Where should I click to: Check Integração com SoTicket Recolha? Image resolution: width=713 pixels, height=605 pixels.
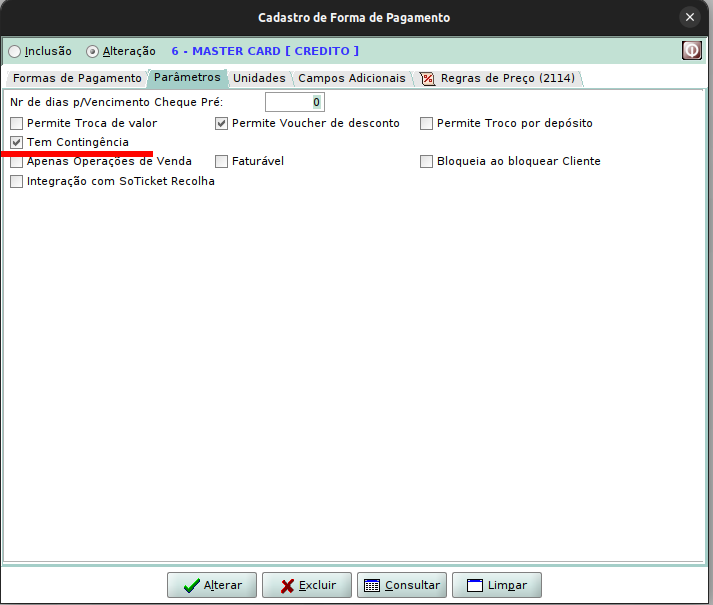(x=16, y=181)
